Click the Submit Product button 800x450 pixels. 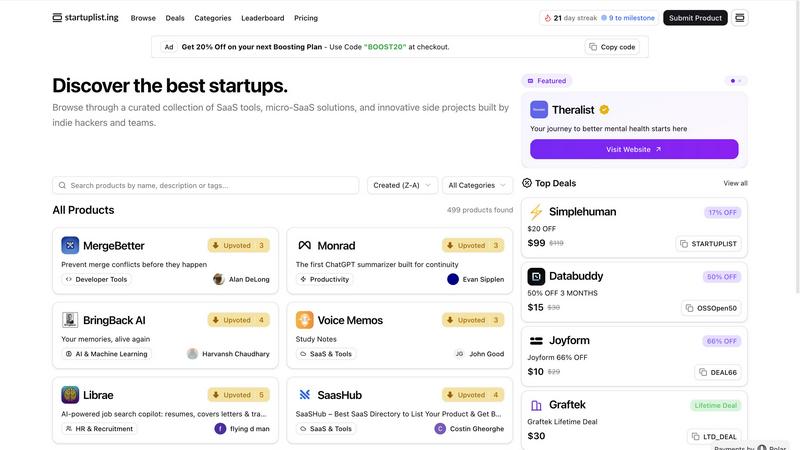click(695, 18)
